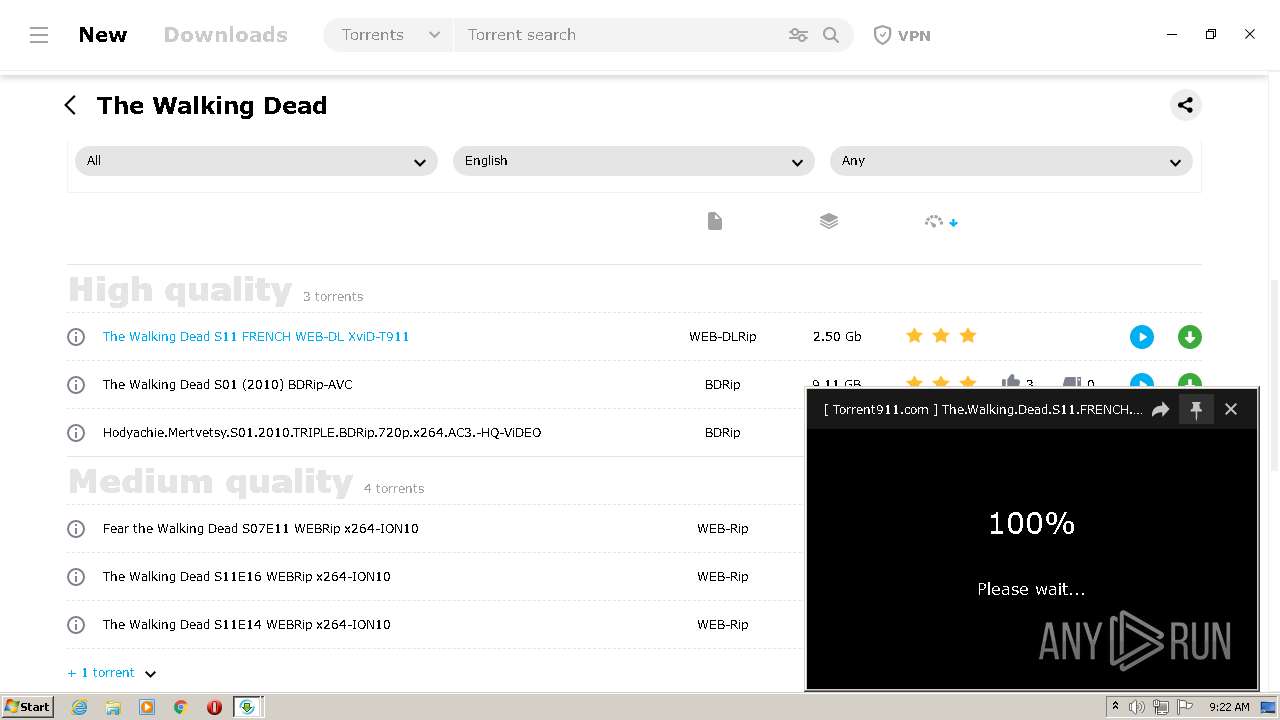1280x720 pixels.
Task: Open the media player taskbar icon
Action: pos(147,707)
